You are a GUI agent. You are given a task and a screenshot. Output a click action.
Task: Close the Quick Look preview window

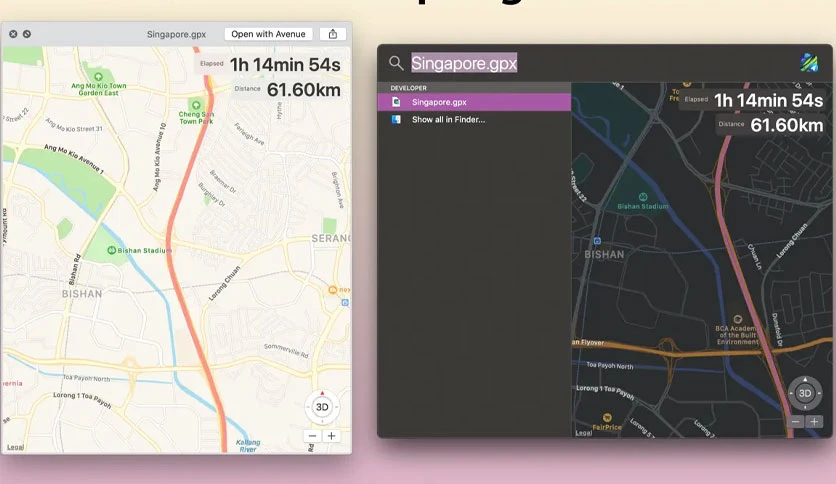point(13,34)
